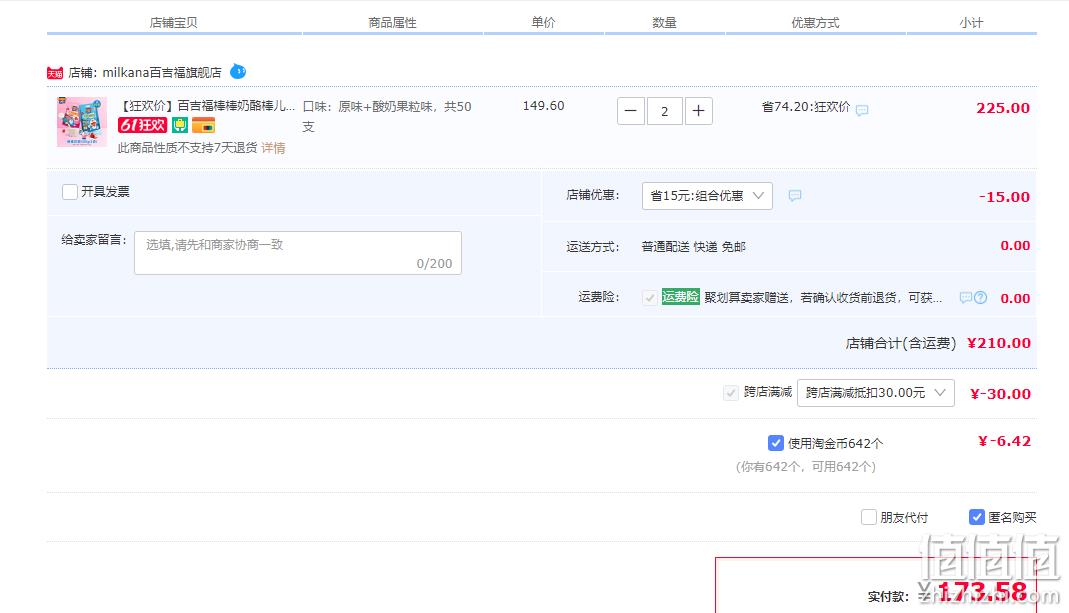Click the 实付款 label
The width and height of the screenshot is (1069, 613).
(x=888, y=597)
